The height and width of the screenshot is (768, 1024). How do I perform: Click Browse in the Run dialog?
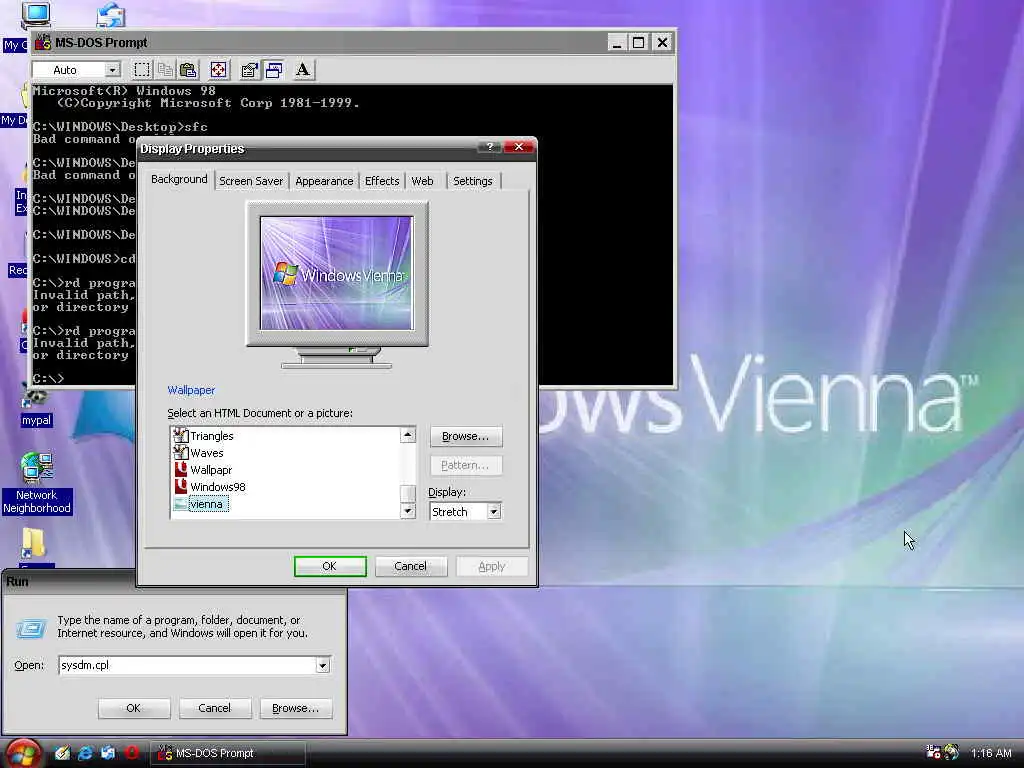(x=295, y=708)
